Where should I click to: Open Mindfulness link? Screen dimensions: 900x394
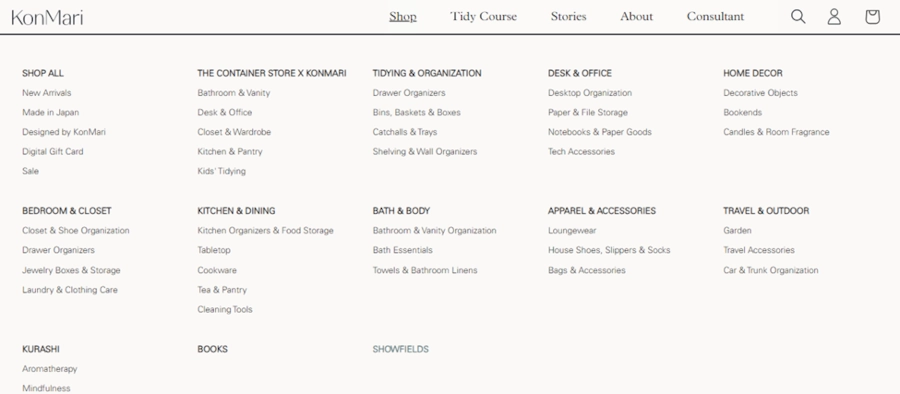pos(46,389)
